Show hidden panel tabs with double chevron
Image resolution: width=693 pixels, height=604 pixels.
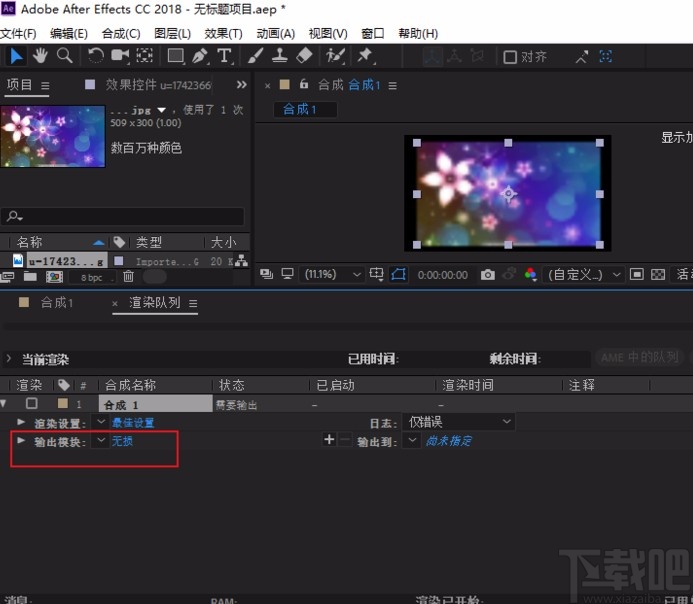(241, 84)
